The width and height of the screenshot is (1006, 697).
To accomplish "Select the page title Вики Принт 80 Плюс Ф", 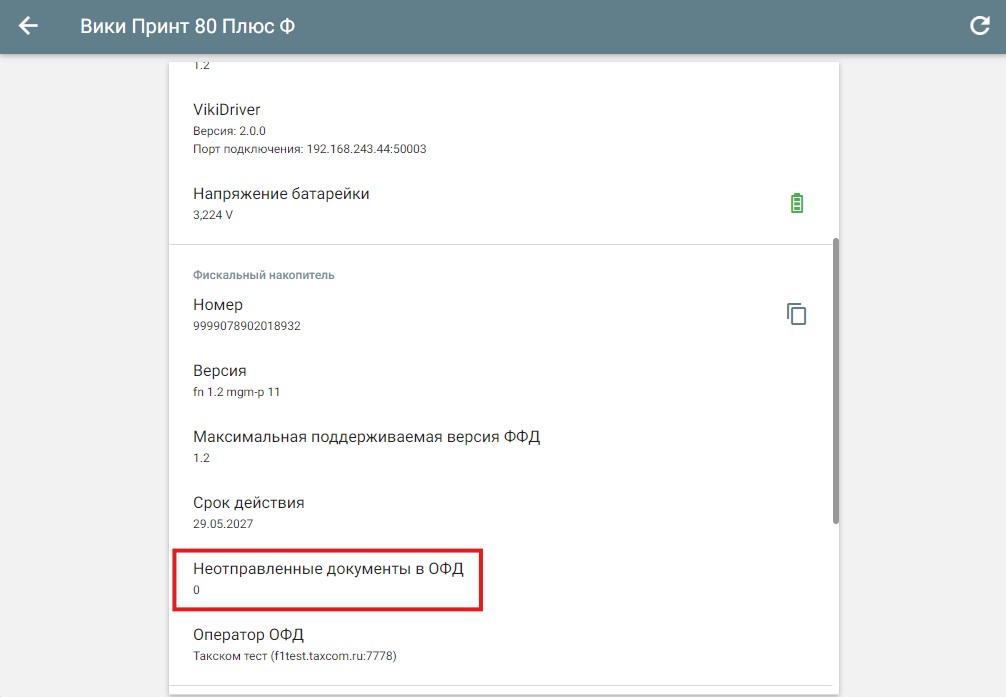I will pyautogui.click(x=187, y=27).
